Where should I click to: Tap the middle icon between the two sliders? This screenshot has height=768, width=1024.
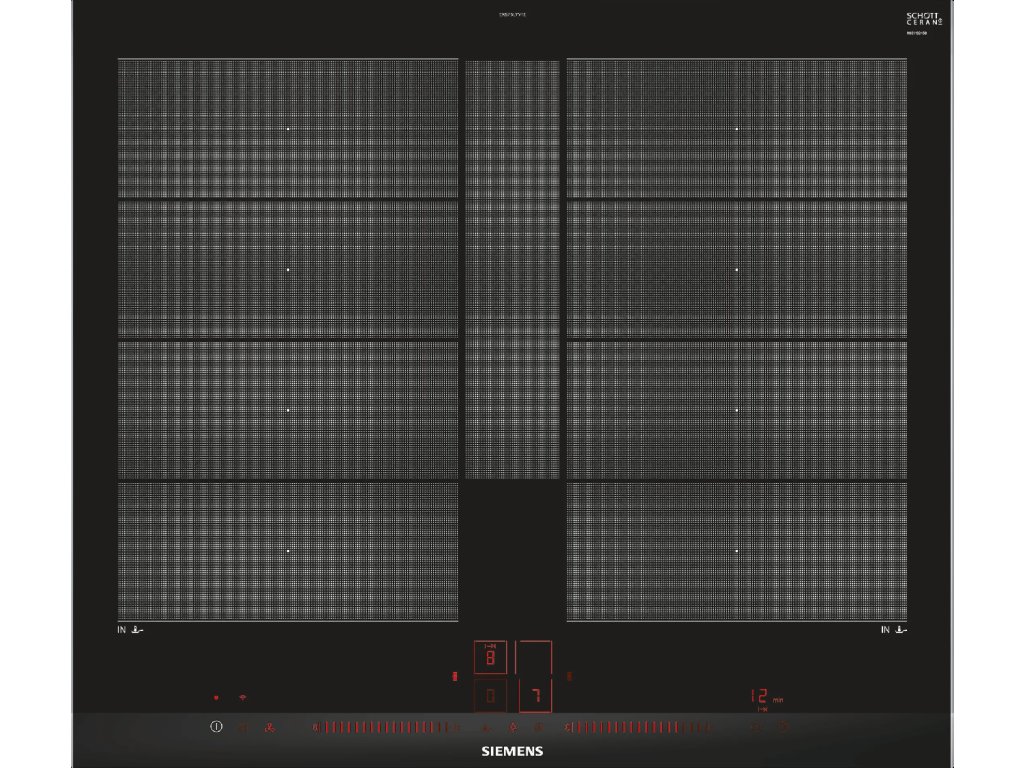pos(511,728)
